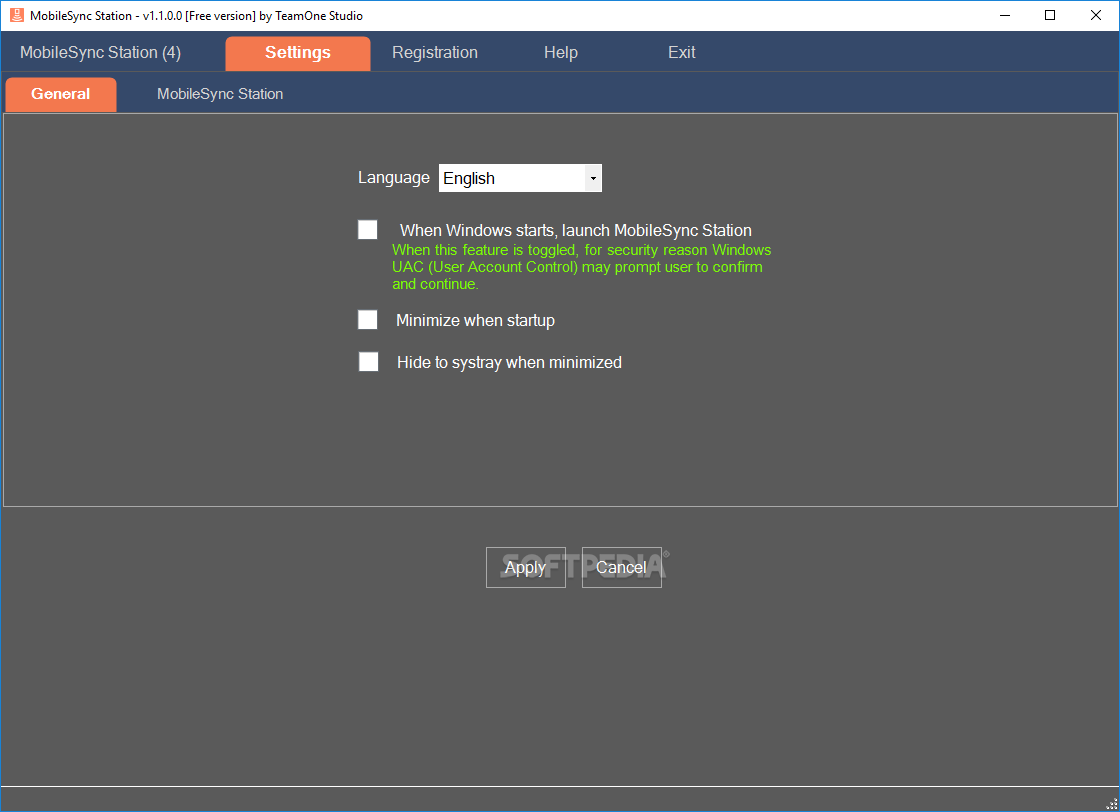This screenshot has width=1120, height=812.
Task: Select the Settings tab
Action: pyautogui.click(x=298, y=53)
